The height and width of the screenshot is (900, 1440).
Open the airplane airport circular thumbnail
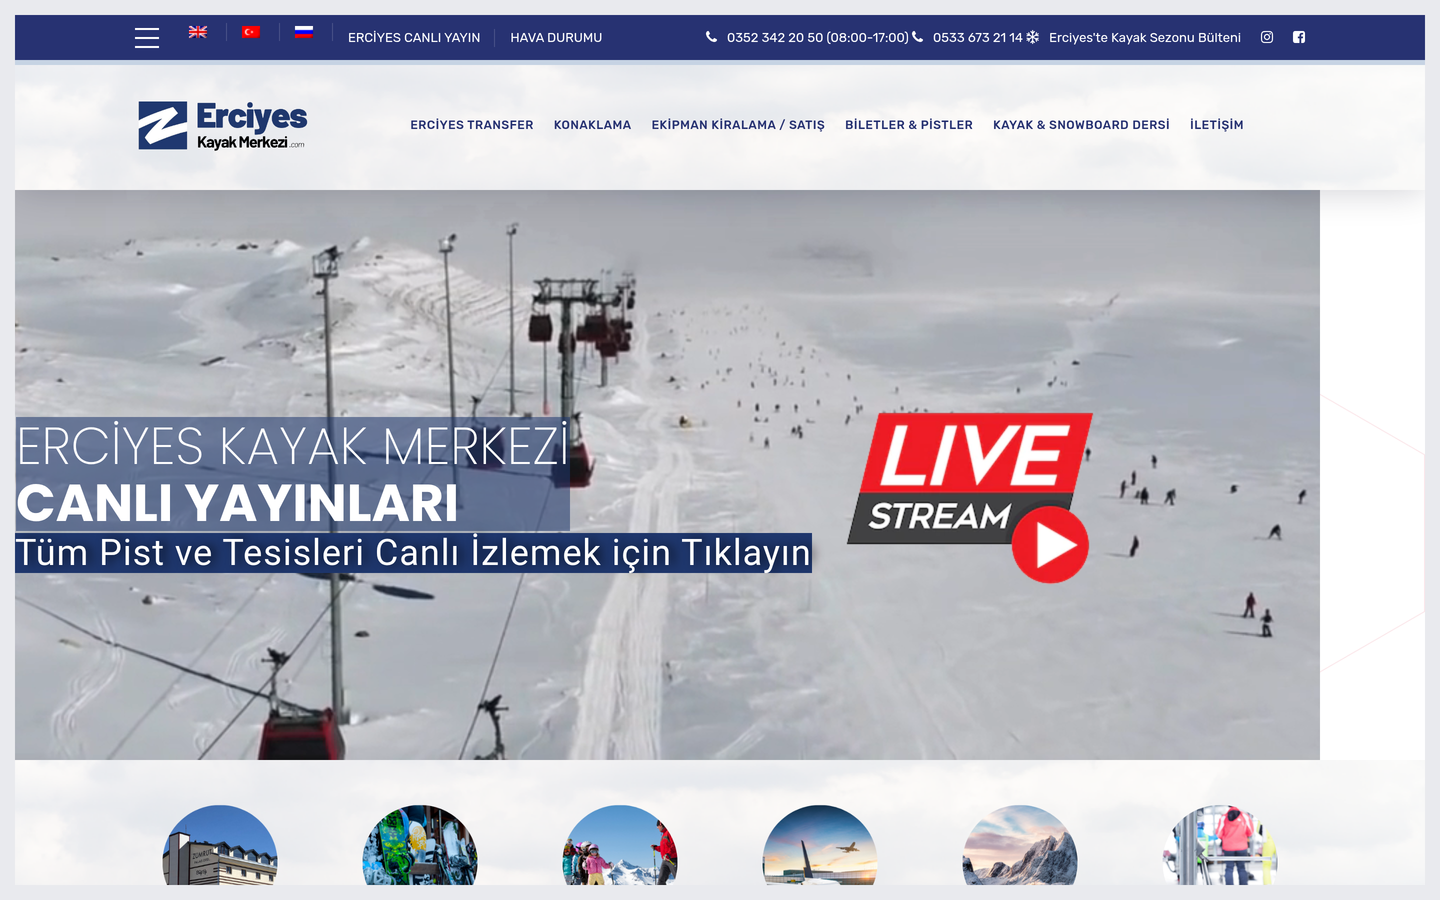[x=820, y=845]
